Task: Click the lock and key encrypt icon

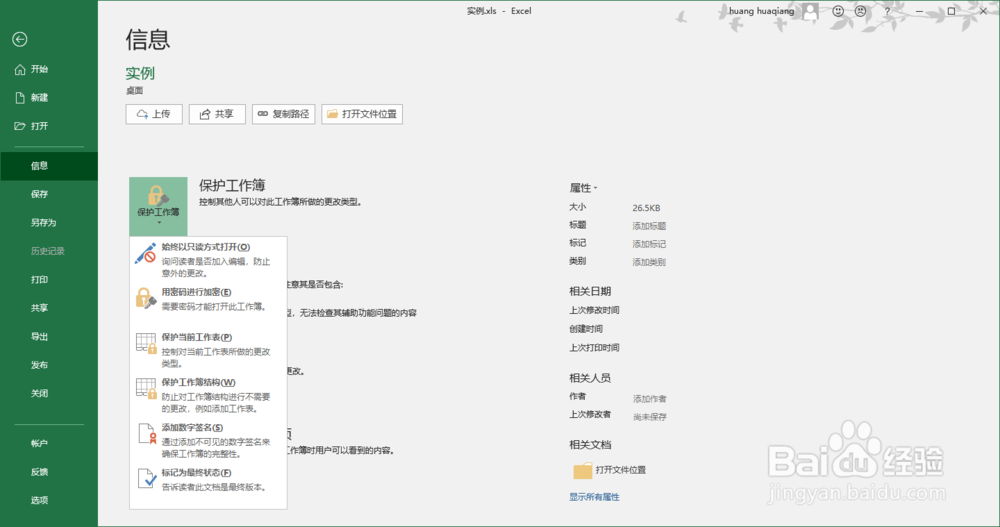Action: [x=146, y=299]
